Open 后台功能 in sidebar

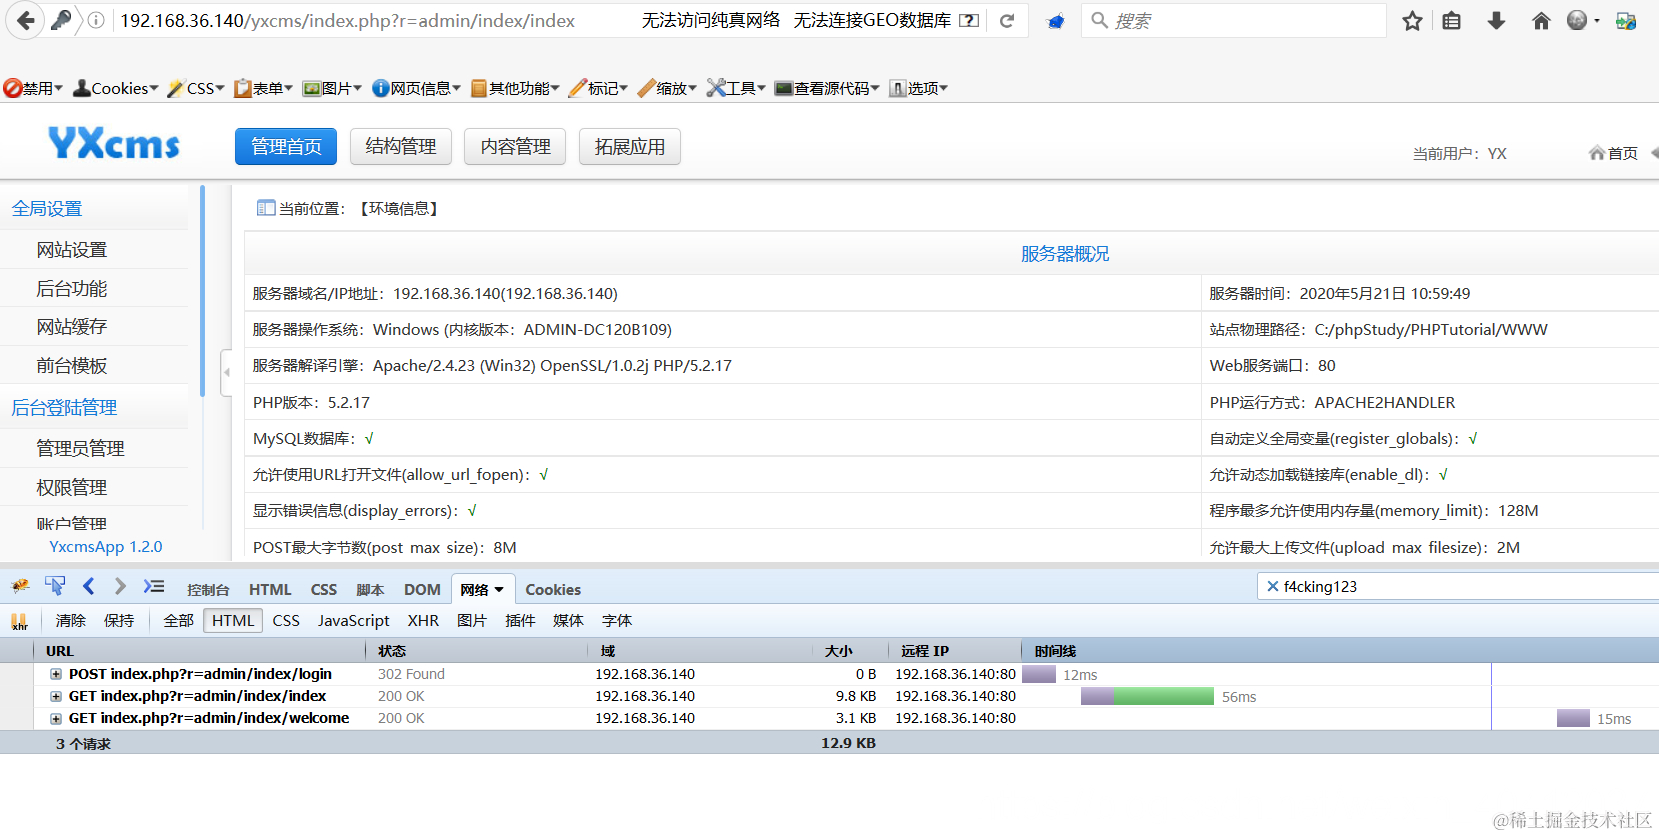[x=72, y=289]
